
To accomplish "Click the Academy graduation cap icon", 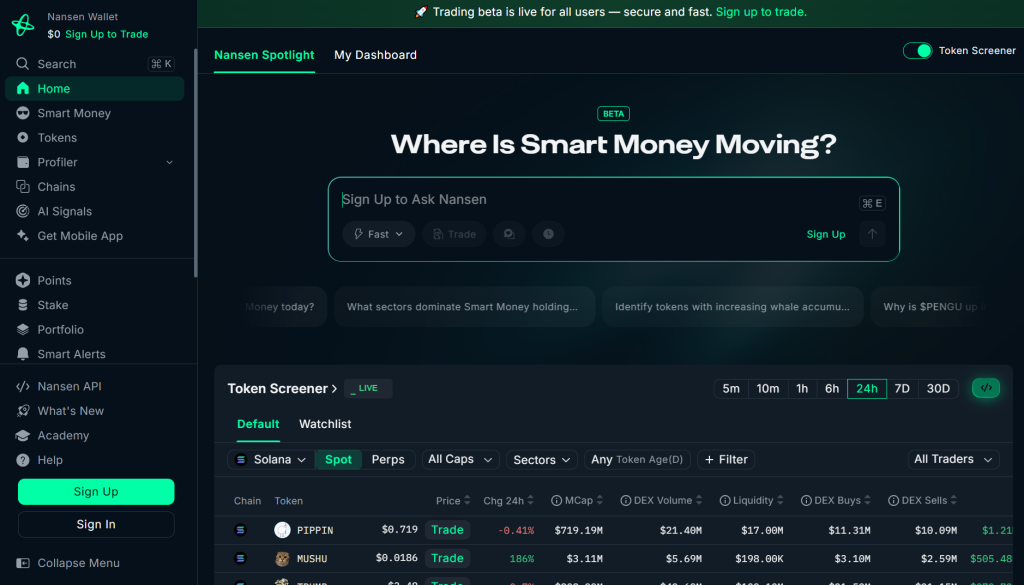I will click(22, 436).
